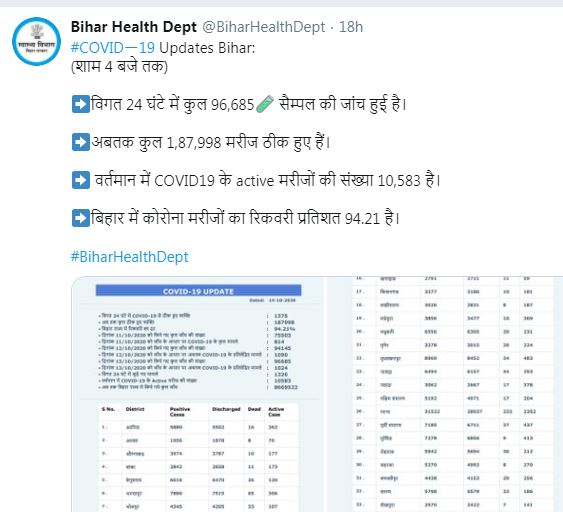Open the 18h tweet timestamp
Image resolution: width=563 pixels, height=512 pixels.
pyautogui.click(x=351, y=27)
